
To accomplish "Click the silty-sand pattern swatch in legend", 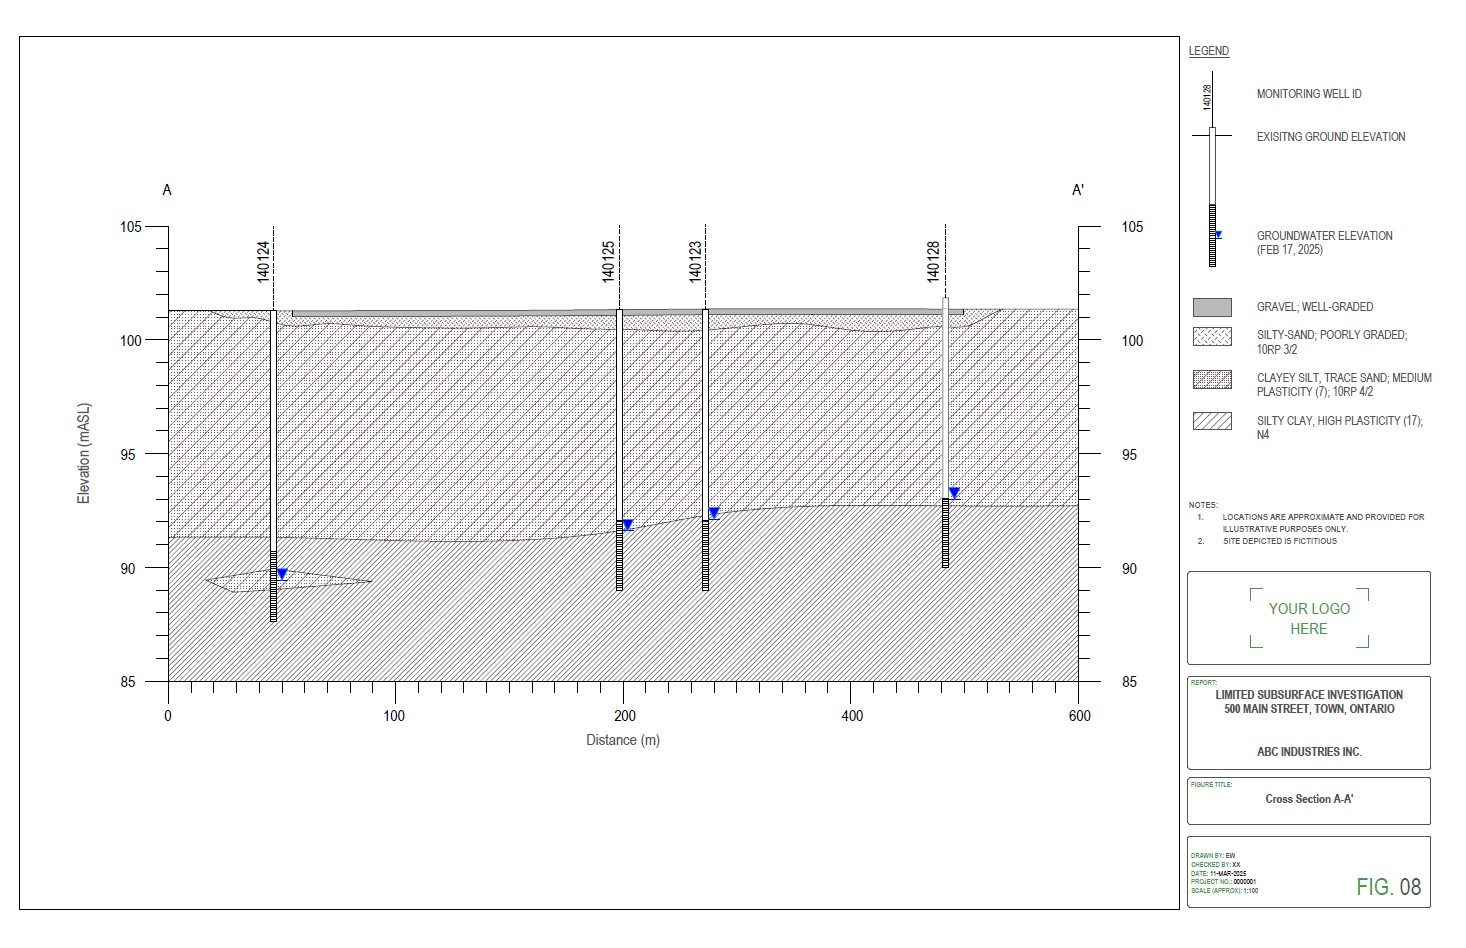I will point(1212,337).
